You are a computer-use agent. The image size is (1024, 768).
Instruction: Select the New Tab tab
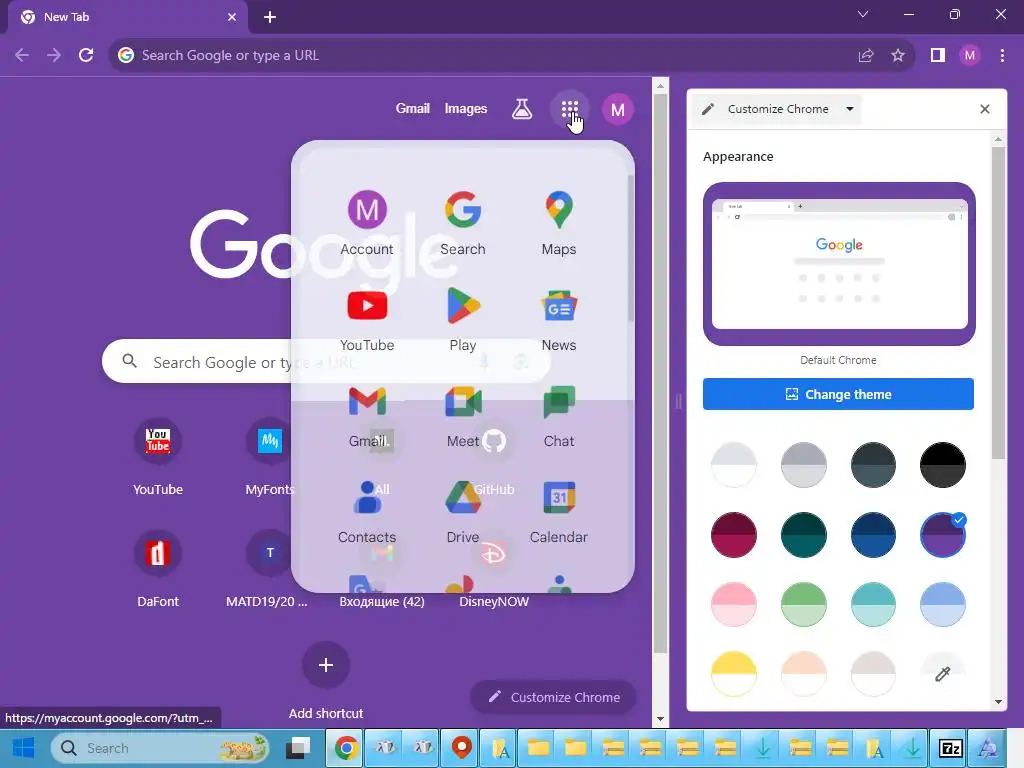tap(128, 17)
